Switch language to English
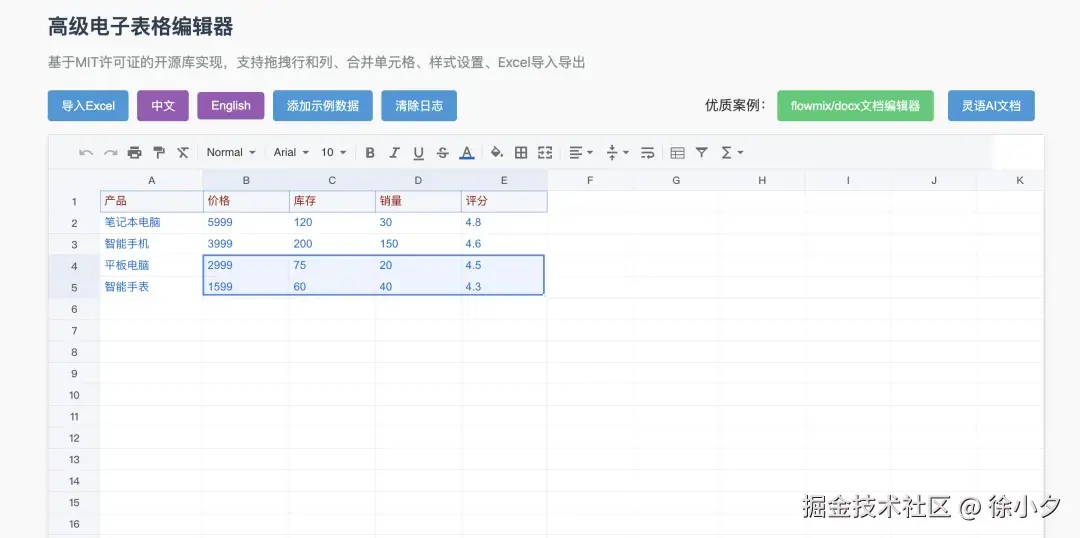 231,106
